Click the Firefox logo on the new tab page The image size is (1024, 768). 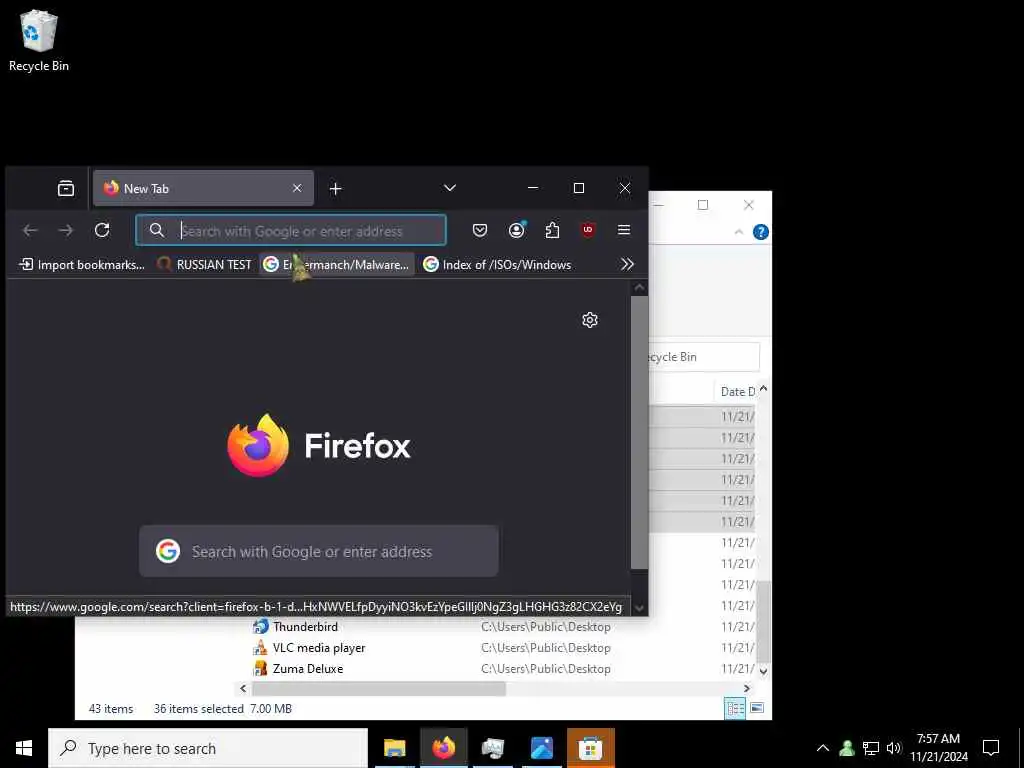point(257,445)
